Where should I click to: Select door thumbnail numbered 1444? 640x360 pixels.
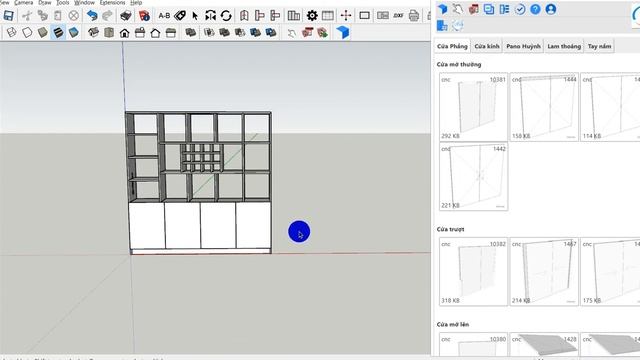pos(544,107)
